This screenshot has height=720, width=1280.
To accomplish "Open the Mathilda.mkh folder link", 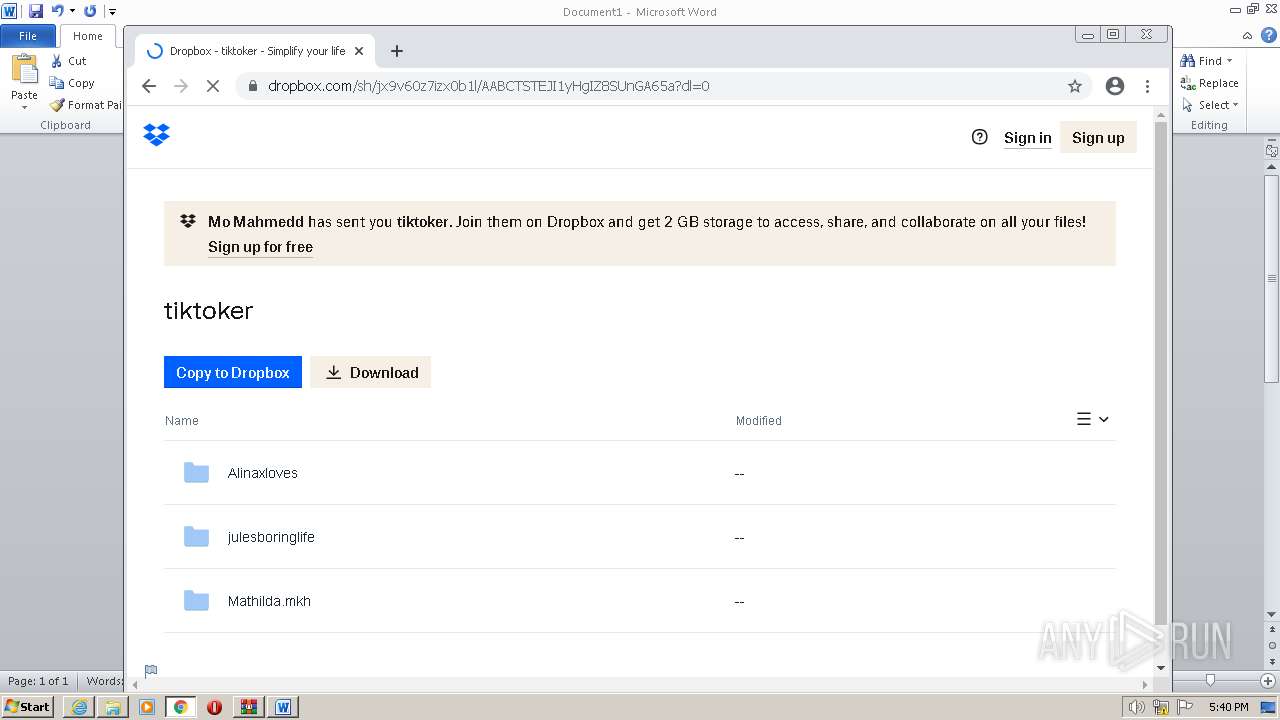I will pyautogui.click(x=269, y=601).
